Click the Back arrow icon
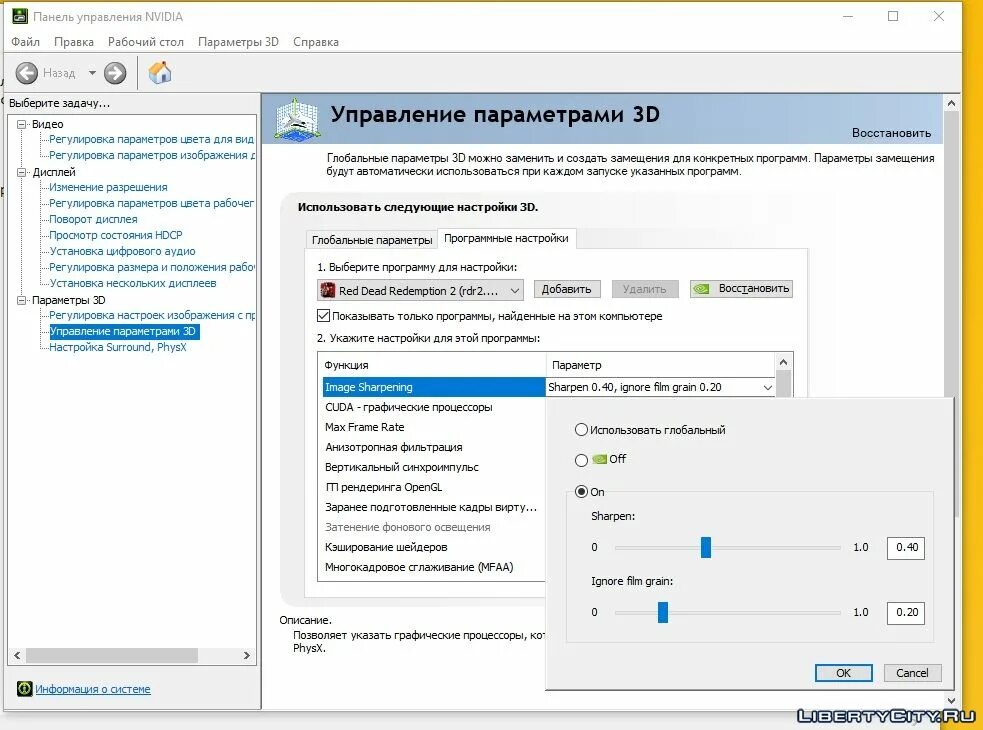Screen dimensions: 983x730 pyautogui.click(x=26, y=73)
